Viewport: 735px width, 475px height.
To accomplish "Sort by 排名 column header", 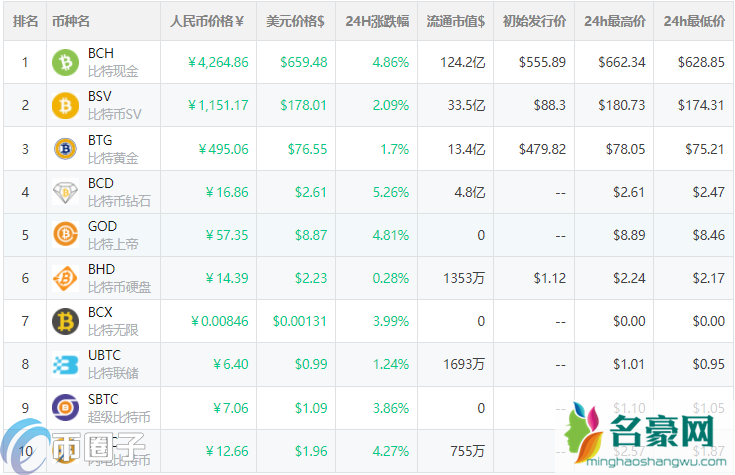I will 25,21.
